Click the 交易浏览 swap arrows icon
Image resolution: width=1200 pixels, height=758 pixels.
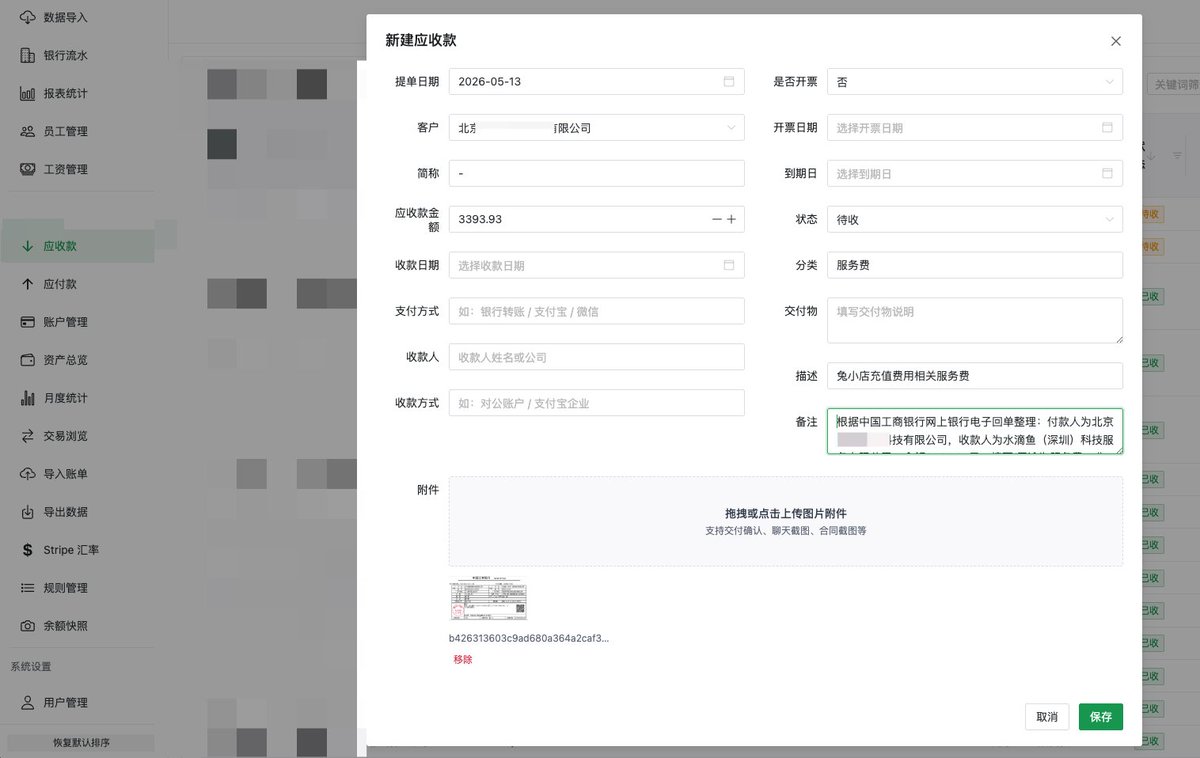(28, 436)
